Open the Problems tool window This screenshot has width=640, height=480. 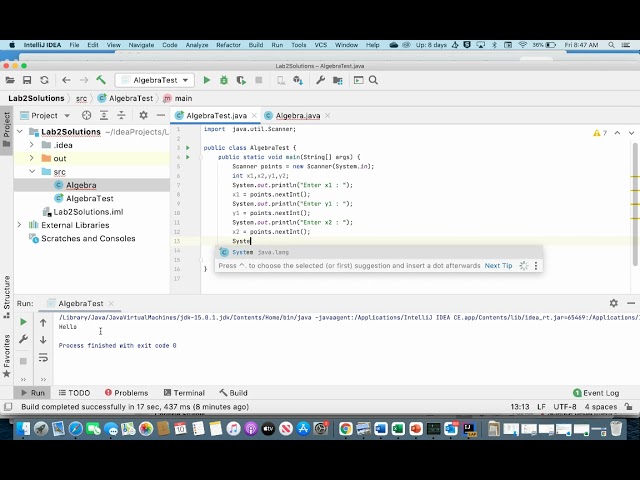point(127,393)
